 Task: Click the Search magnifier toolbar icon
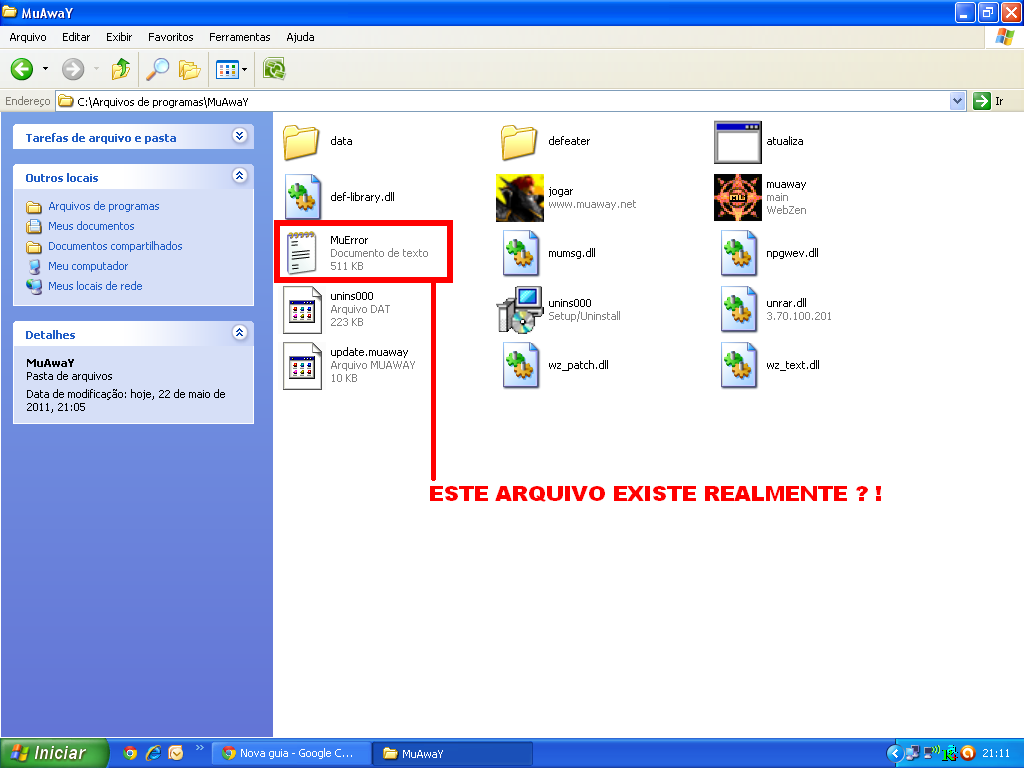pyautogui.click(x=157, y=69)
